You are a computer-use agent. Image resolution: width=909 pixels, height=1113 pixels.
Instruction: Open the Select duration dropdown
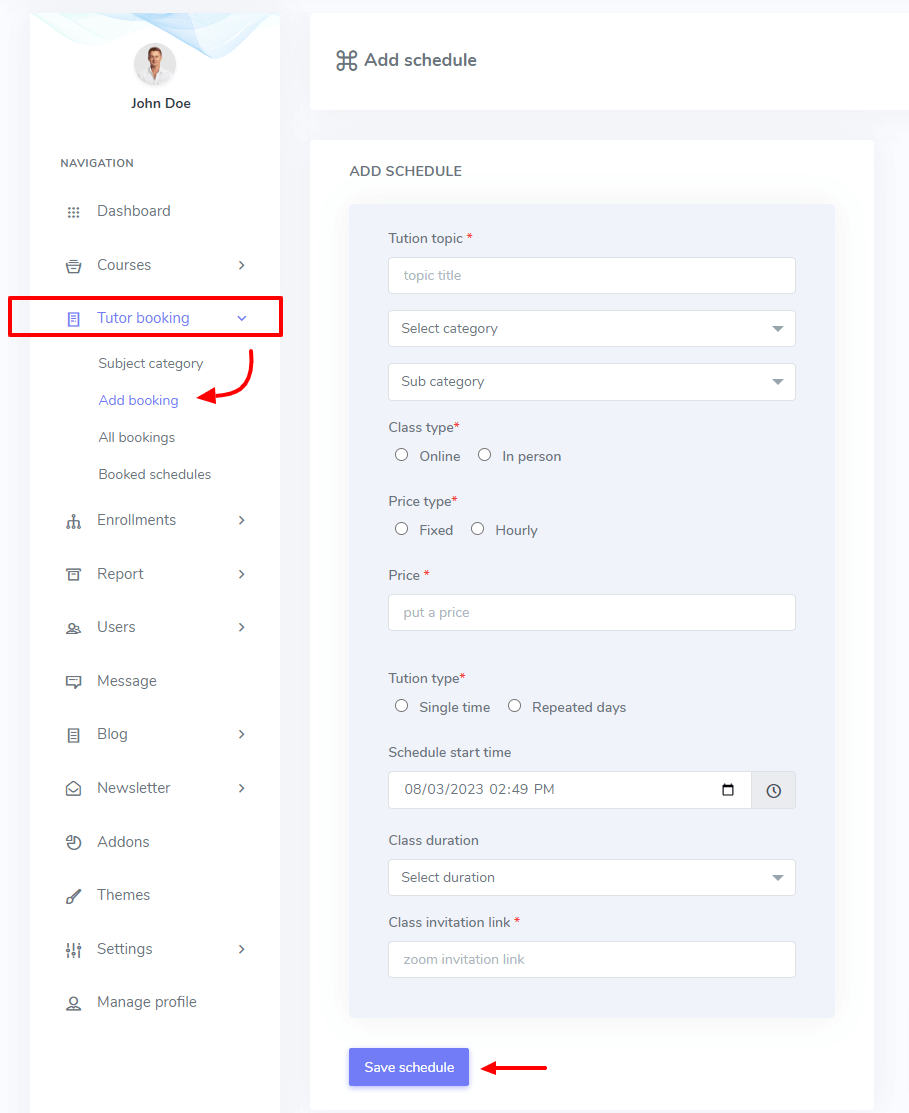(591, 877)
